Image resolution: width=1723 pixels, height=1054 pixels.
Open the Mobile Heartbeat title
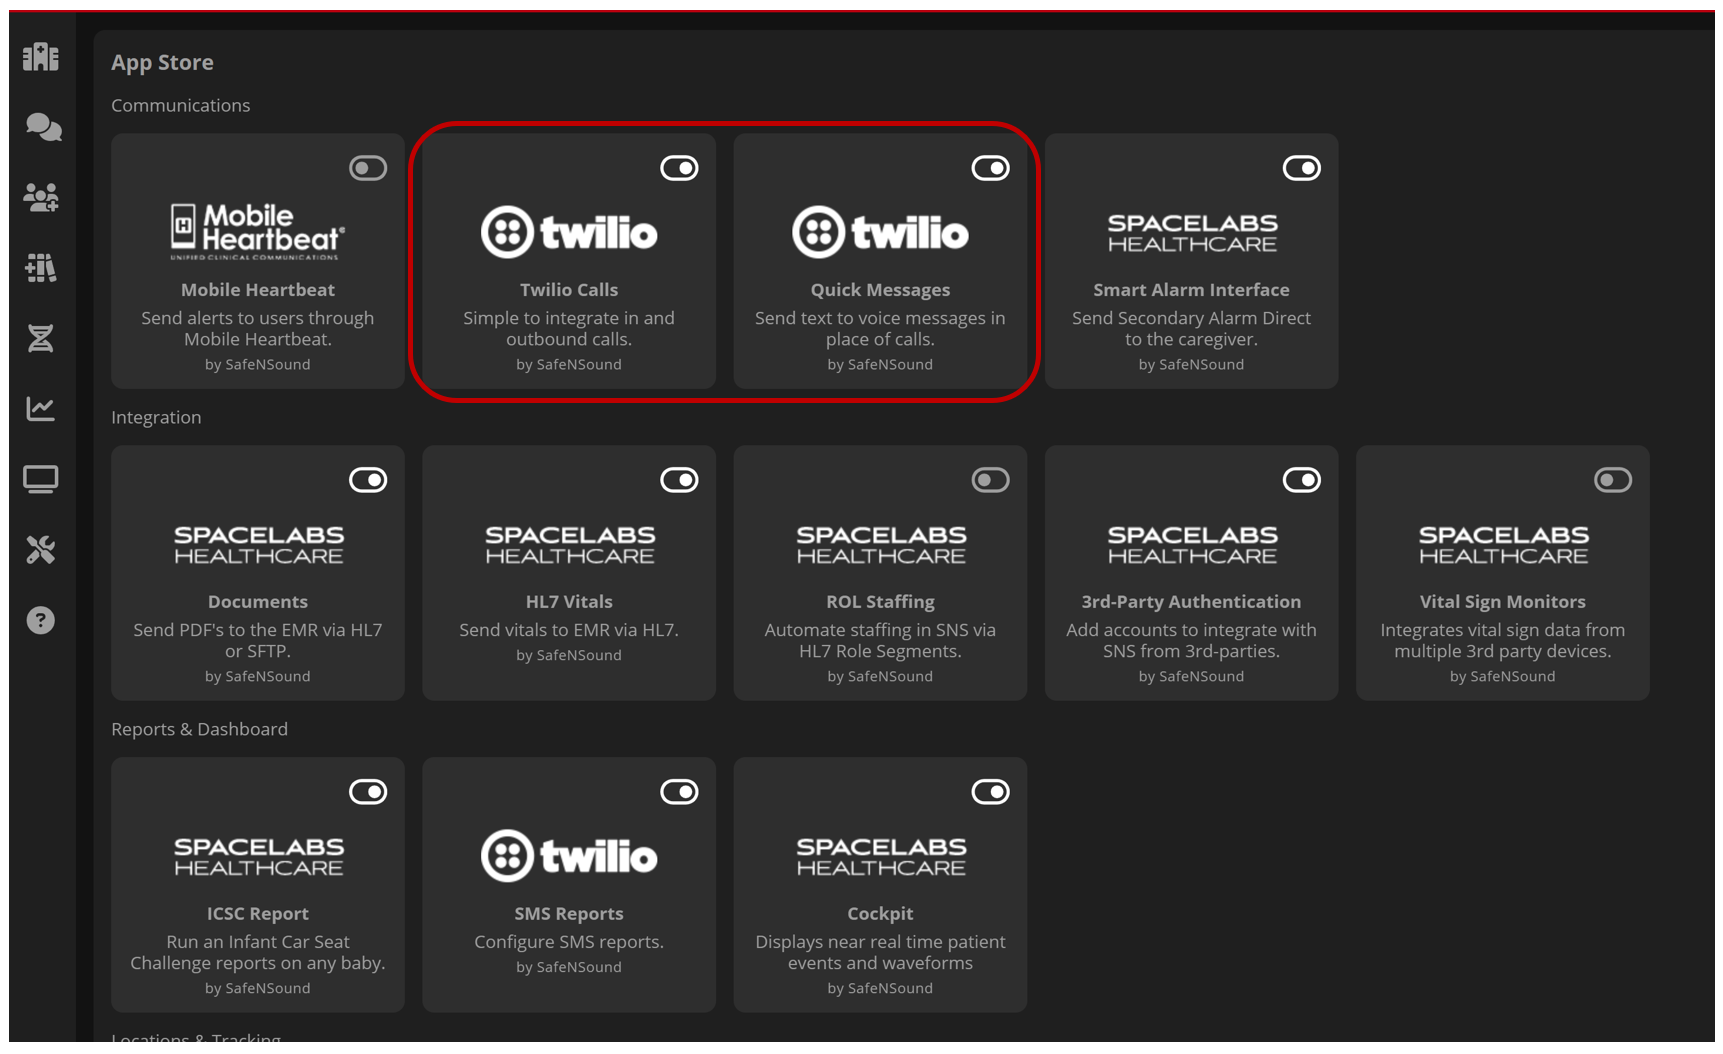[x=258, y=290]
